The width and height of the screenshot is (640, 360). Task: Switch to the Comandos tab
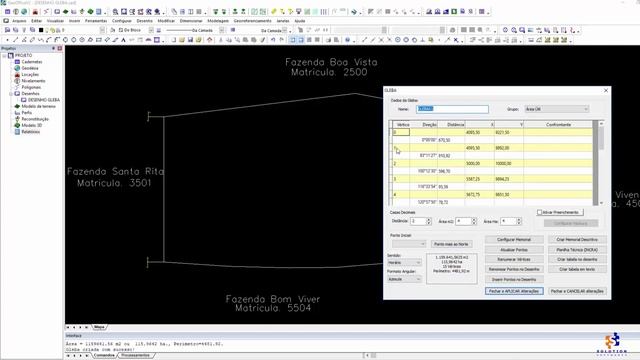click(x=104, y=356)
